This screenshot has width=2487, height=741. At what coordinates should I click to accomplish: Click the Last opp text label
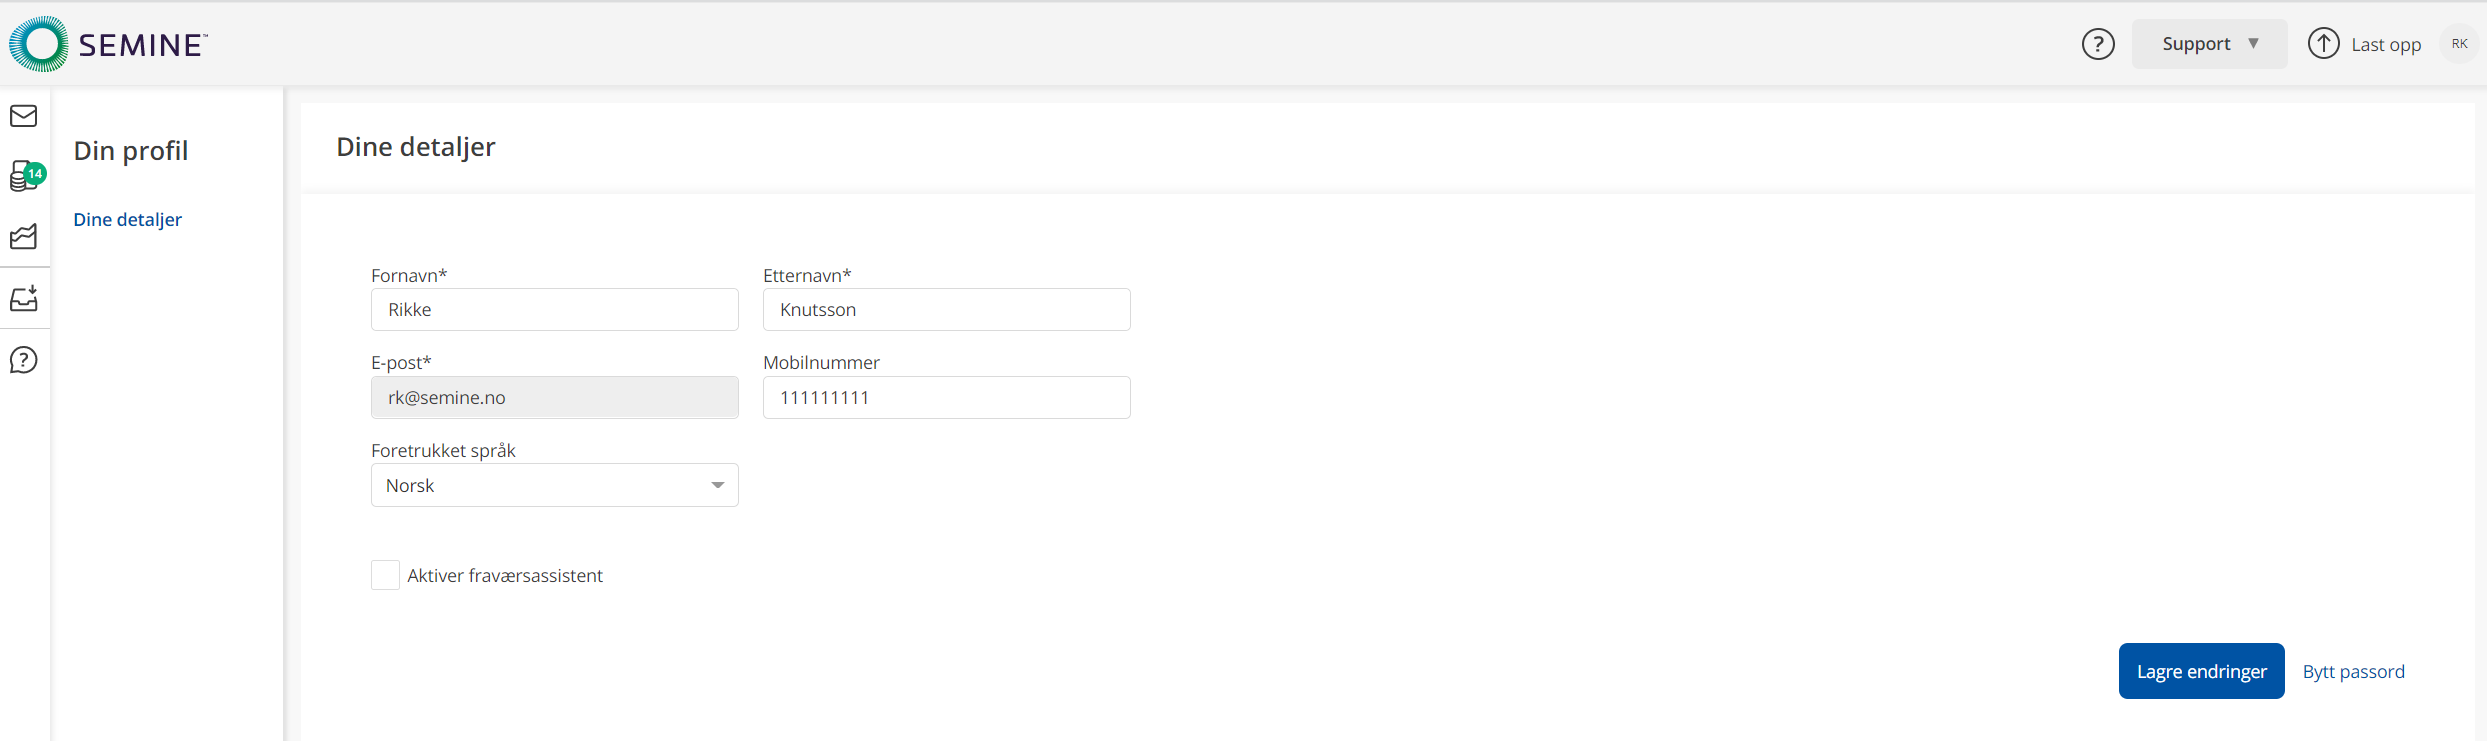pyautogui.click(x=2386, y=45)
